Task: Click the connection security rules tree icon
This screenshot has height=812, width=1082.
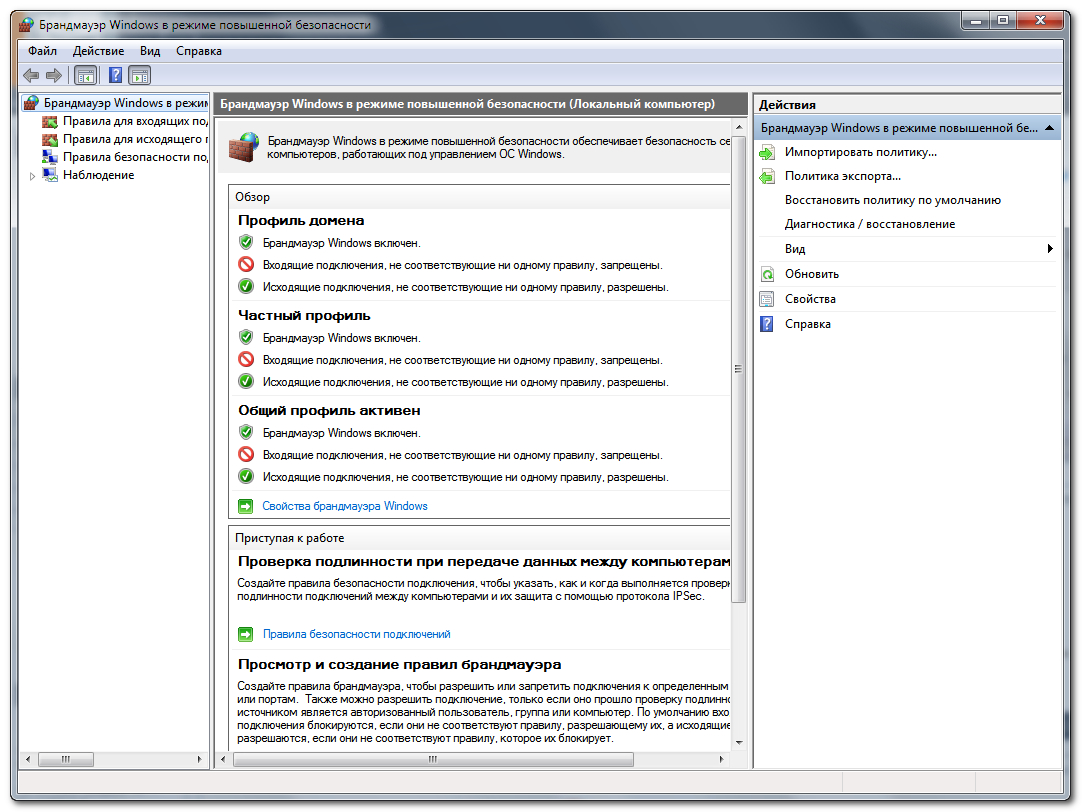Action: tap(50, 157)
